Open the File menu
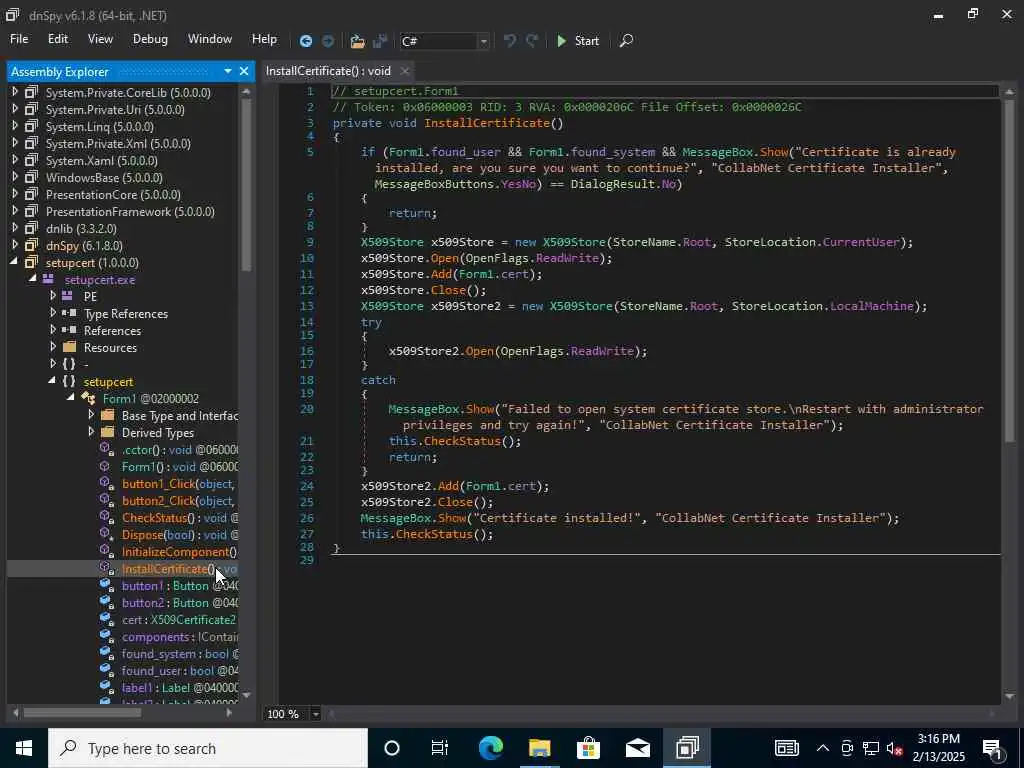The height and width of the screenshot is (768, 1024). pyautogui.click(x=19, y=39)
